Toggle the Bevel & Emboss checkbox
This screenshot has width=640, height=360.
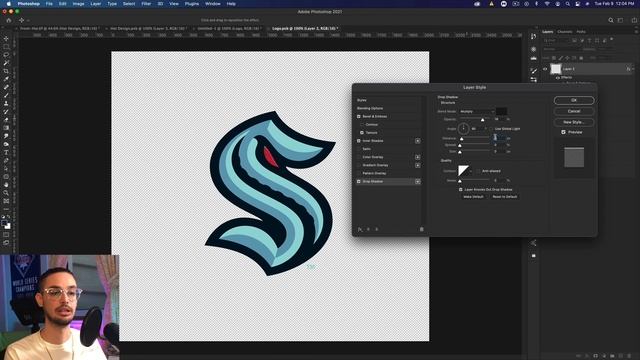[x=359, y=116]
